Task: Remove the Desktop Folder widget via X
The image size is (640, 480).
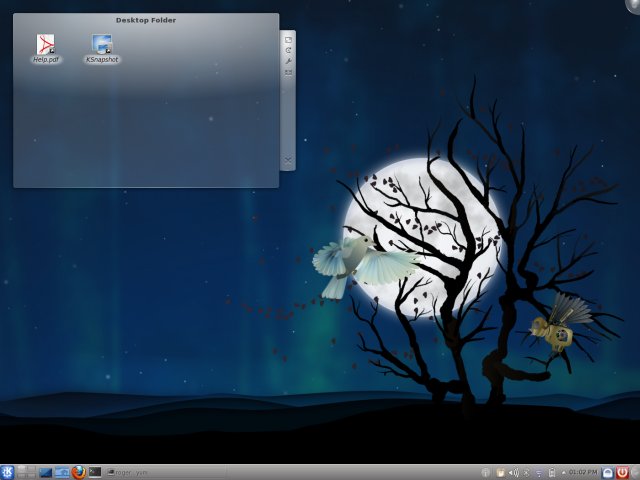Action: [x=288, y=160]
